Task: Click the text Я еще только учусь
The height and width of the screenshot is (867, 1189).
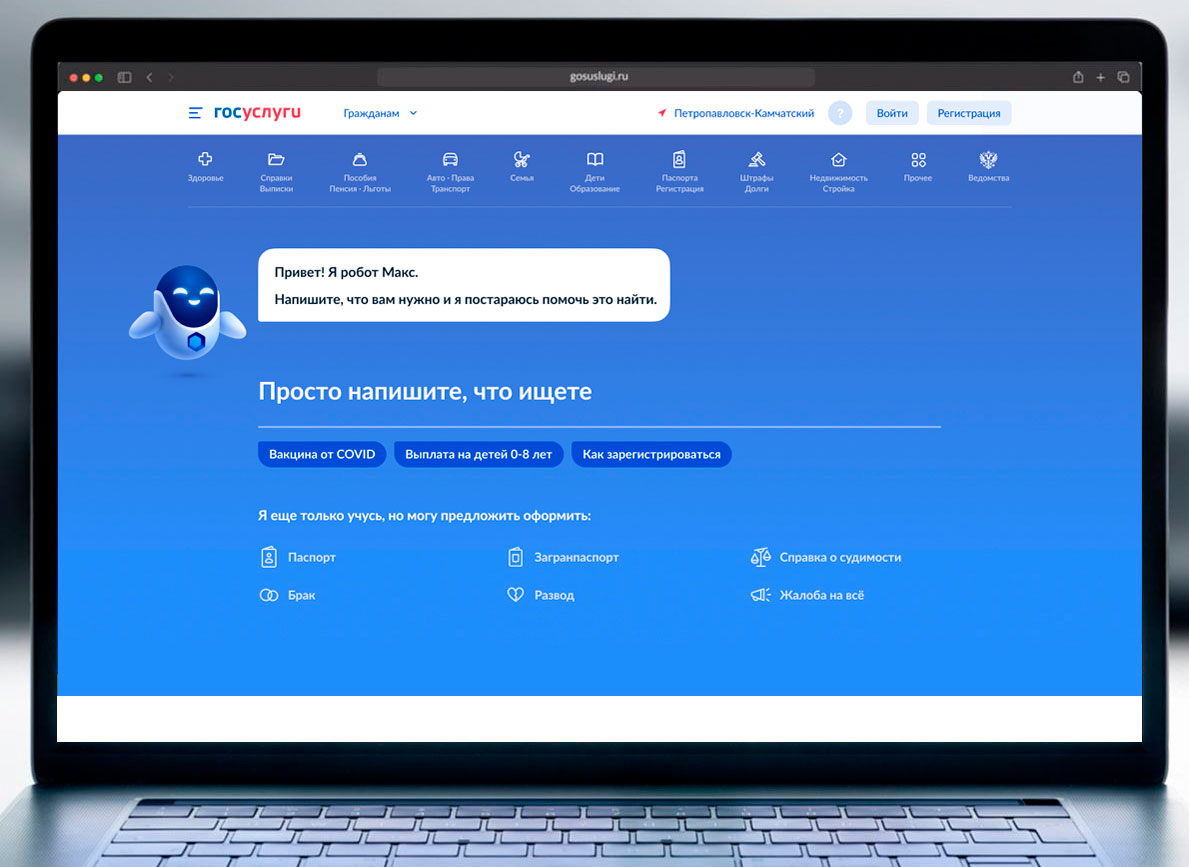Action: 321,515
